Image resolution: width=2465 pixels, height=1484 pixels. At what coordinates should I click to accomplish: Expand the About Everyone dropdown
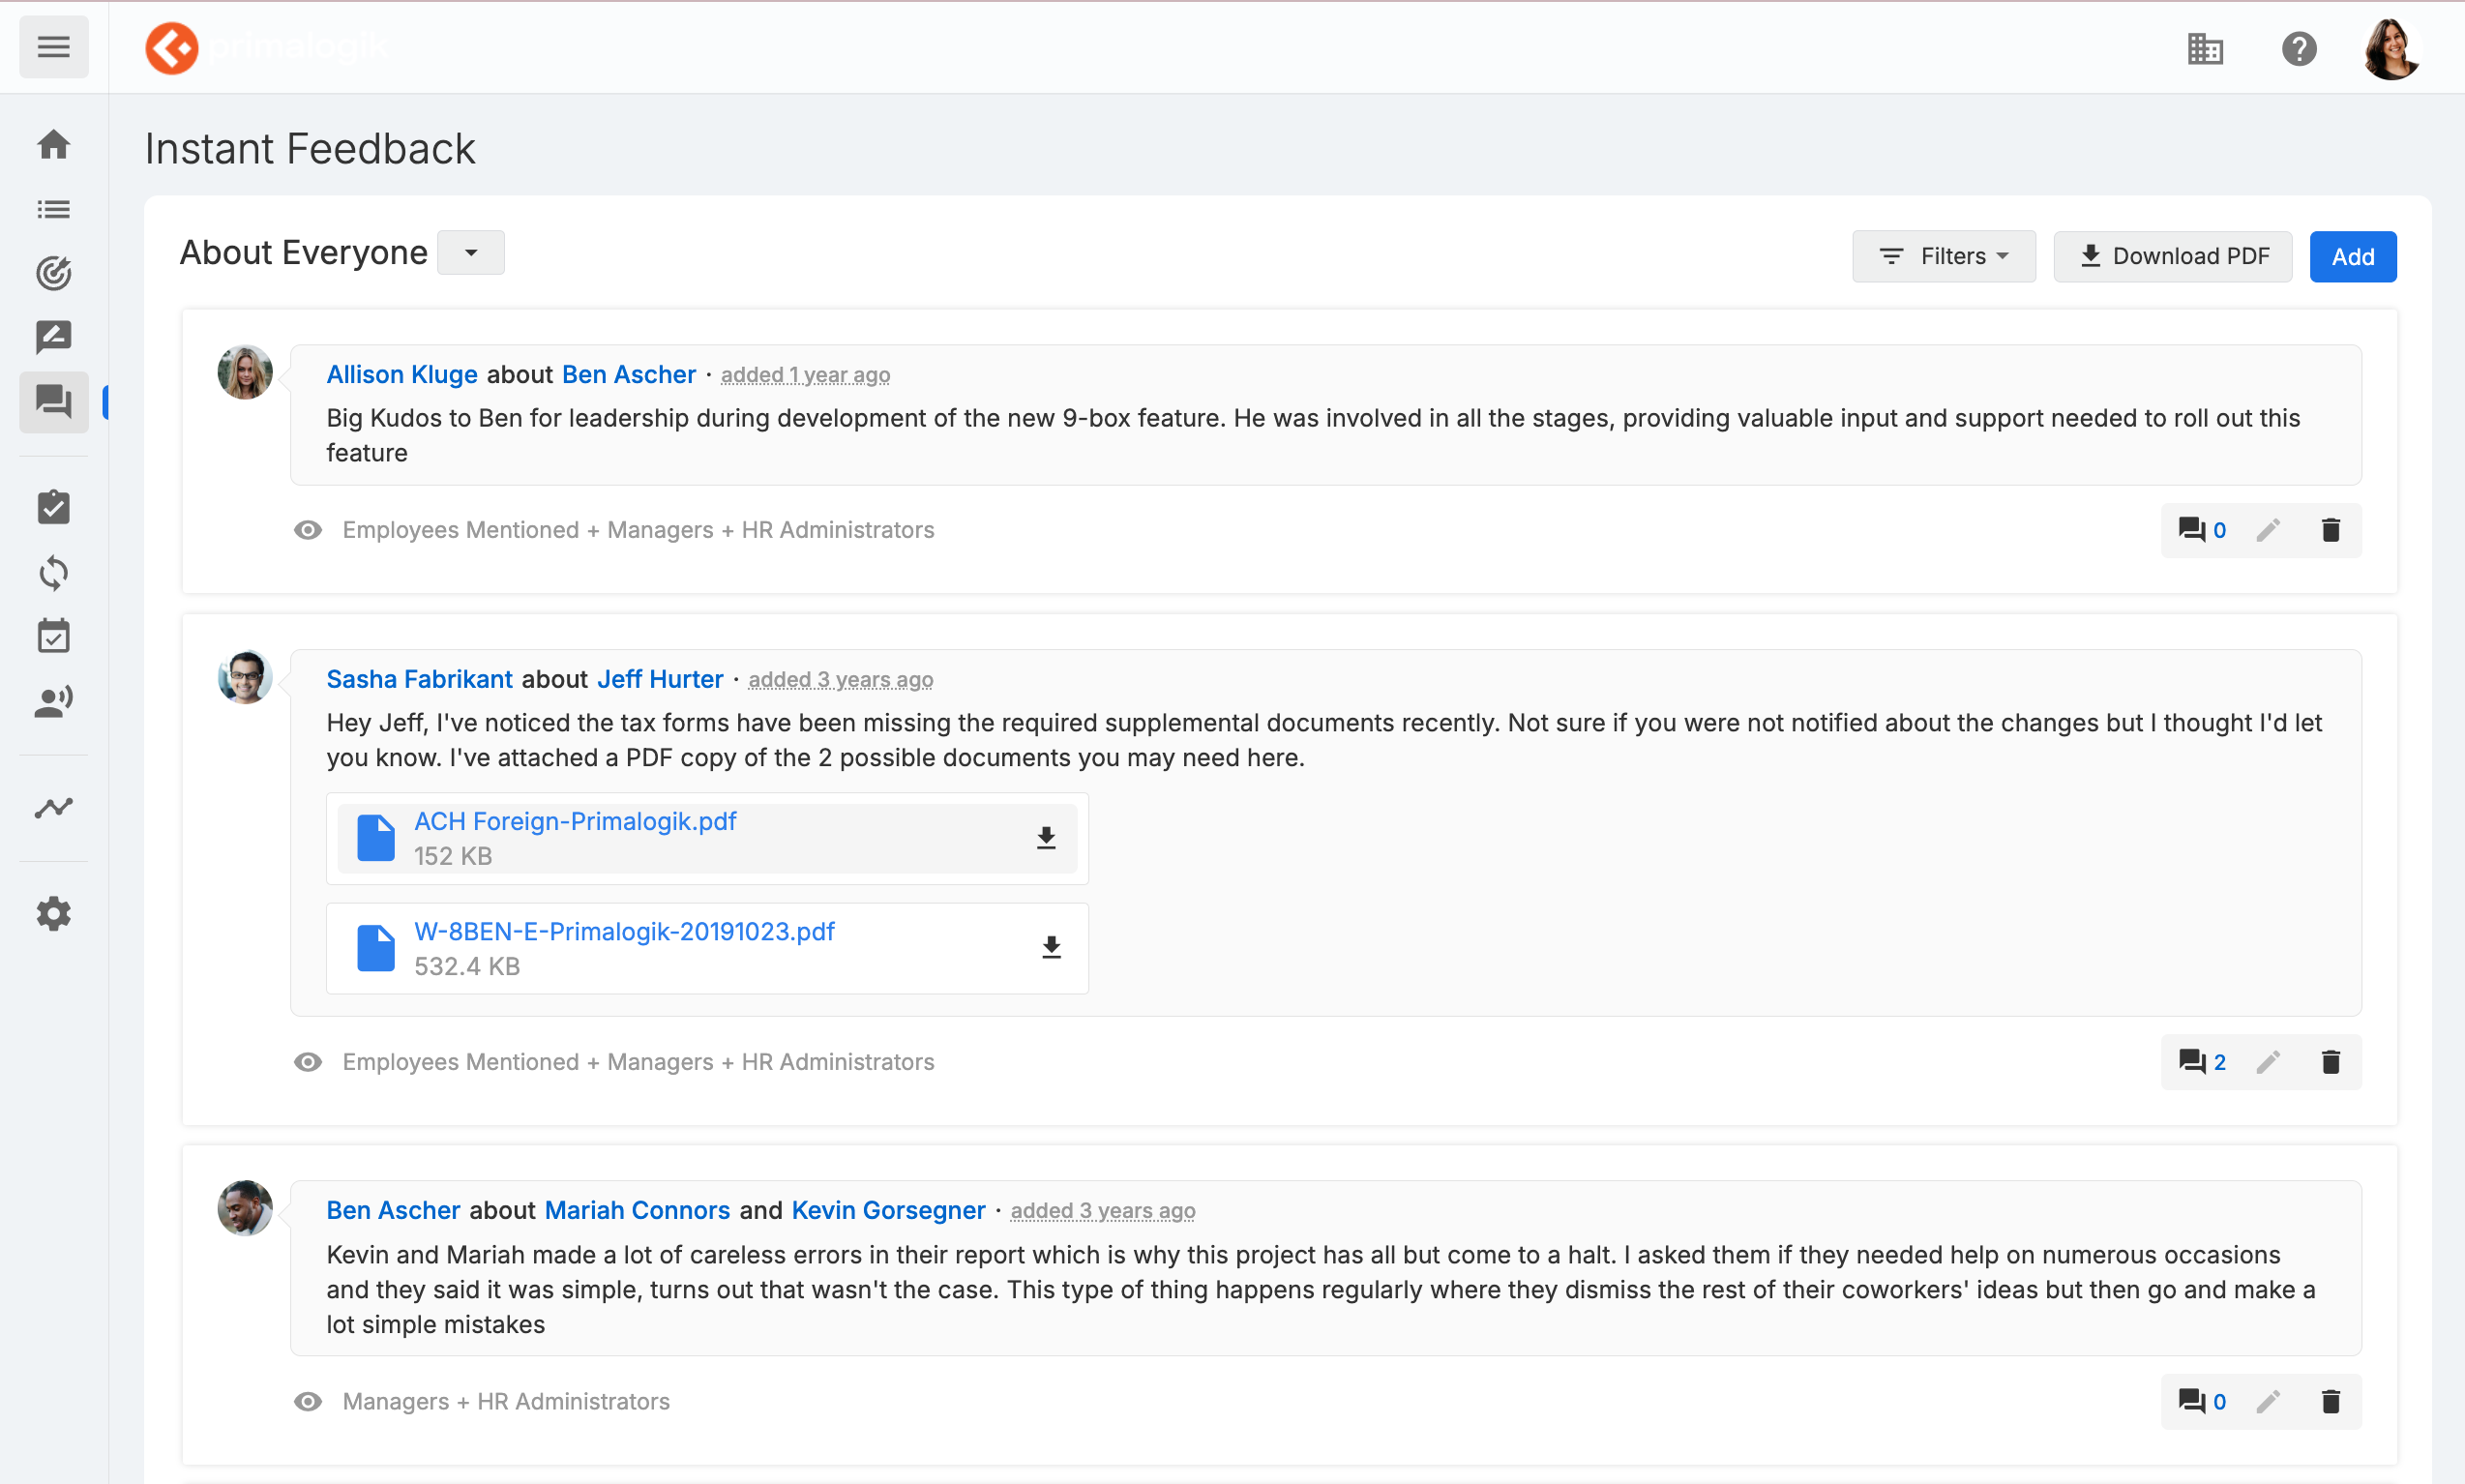[x=471, y=253]
